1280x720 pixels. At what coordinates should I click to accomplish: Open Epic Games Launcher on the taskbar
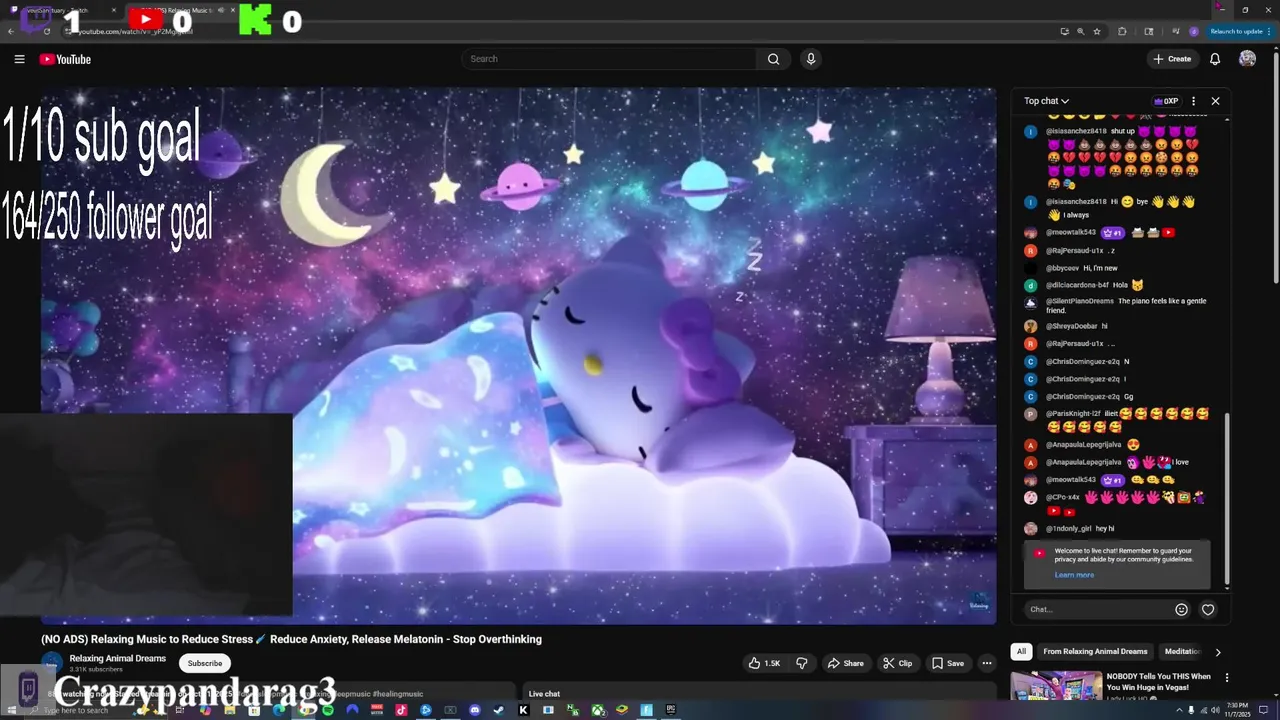pyautogui.click(x=670, y=710)
